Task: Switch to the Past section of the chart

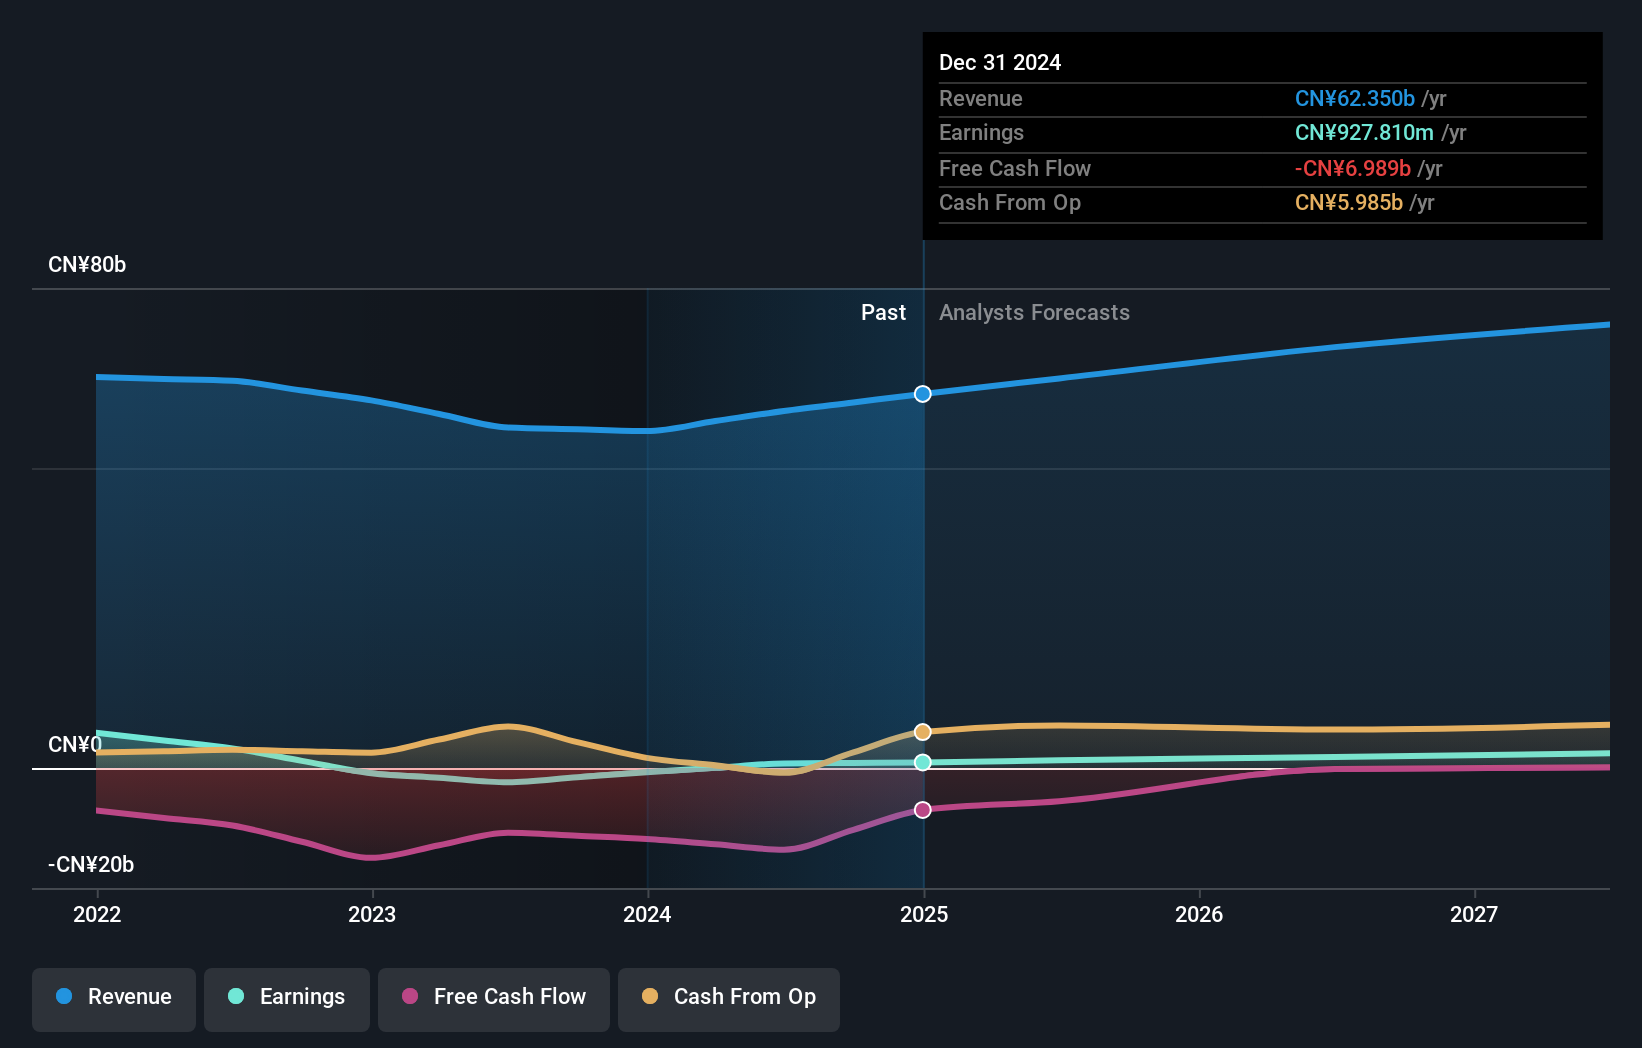Action: point(883,312)
